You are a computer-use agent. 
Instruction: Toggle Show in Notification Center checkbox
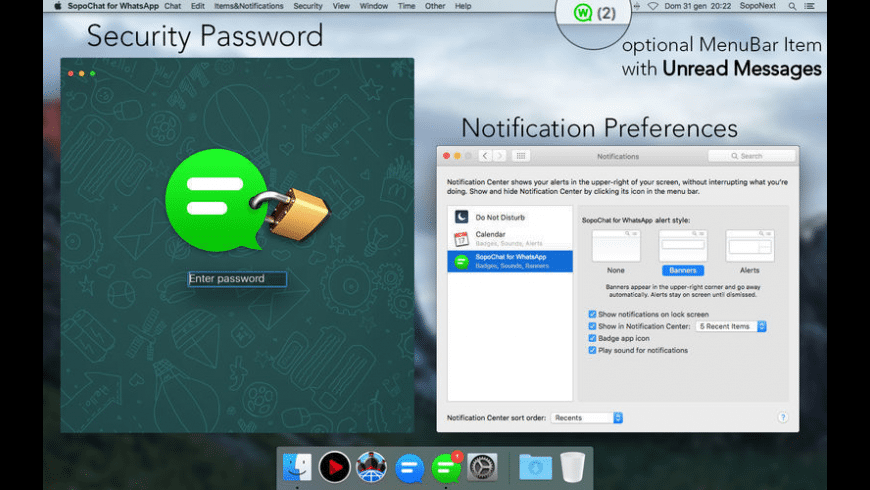coord(592,326)
